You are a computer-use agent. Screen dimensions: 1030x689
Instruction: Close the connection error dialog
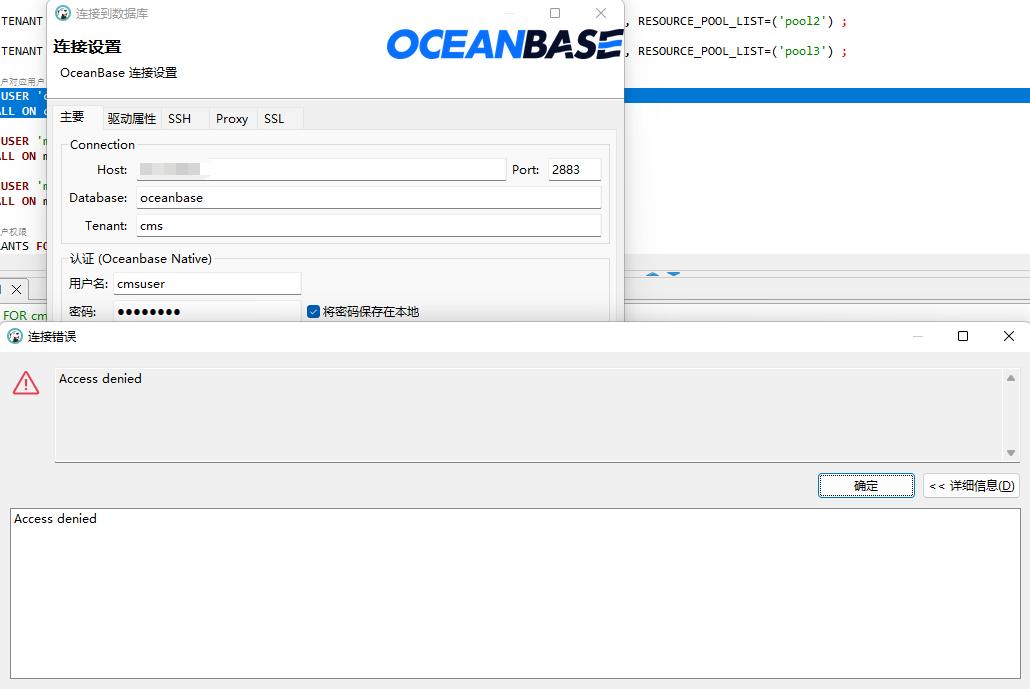[1009, 336]
